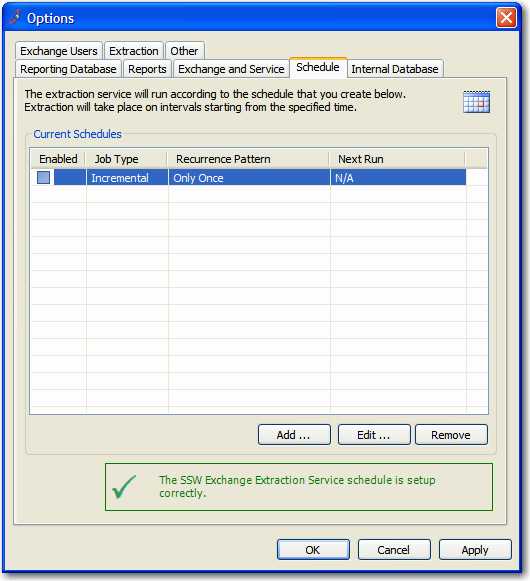This screenshot has height=581, width=530.
Task: Click the calendar schedule icon
Action: pos(477,102)
